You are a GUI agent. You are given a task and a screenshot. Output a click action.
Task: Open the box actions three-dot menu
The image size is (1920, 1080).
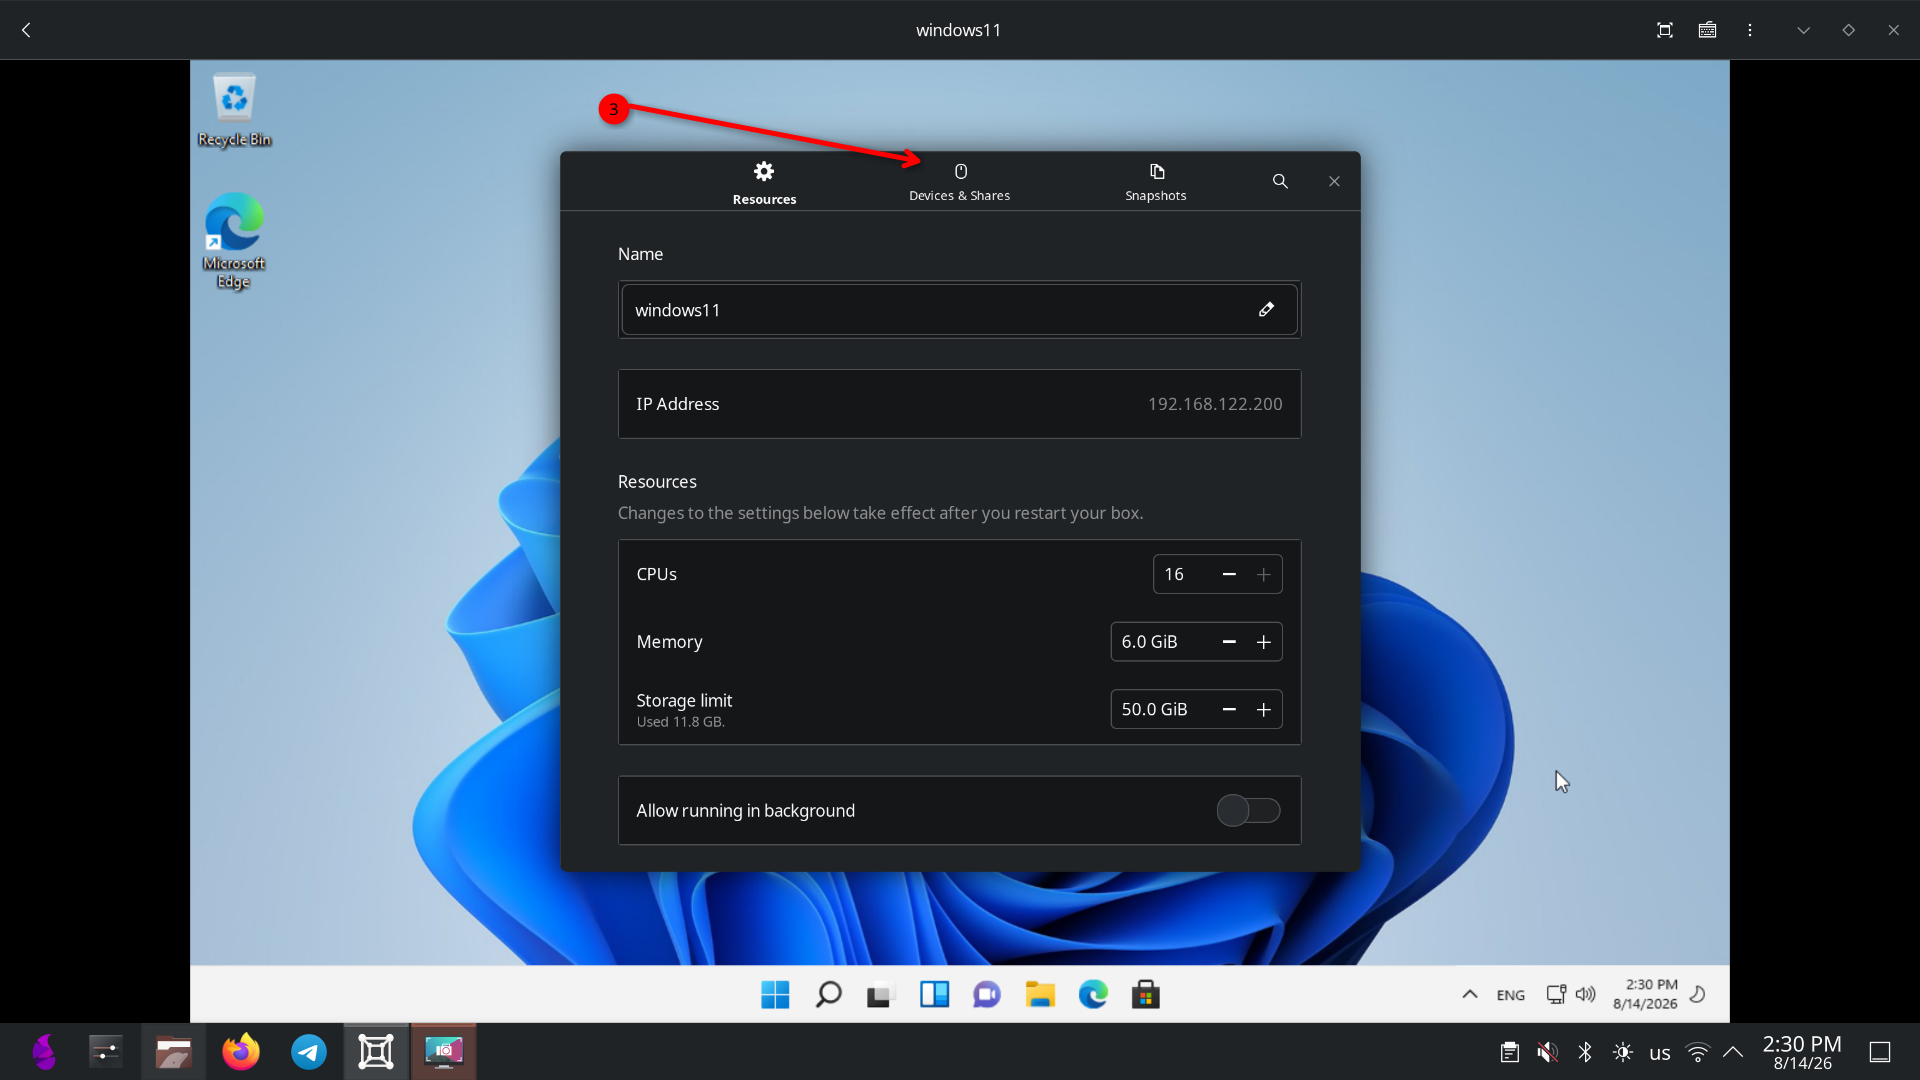pos(1750,30)
